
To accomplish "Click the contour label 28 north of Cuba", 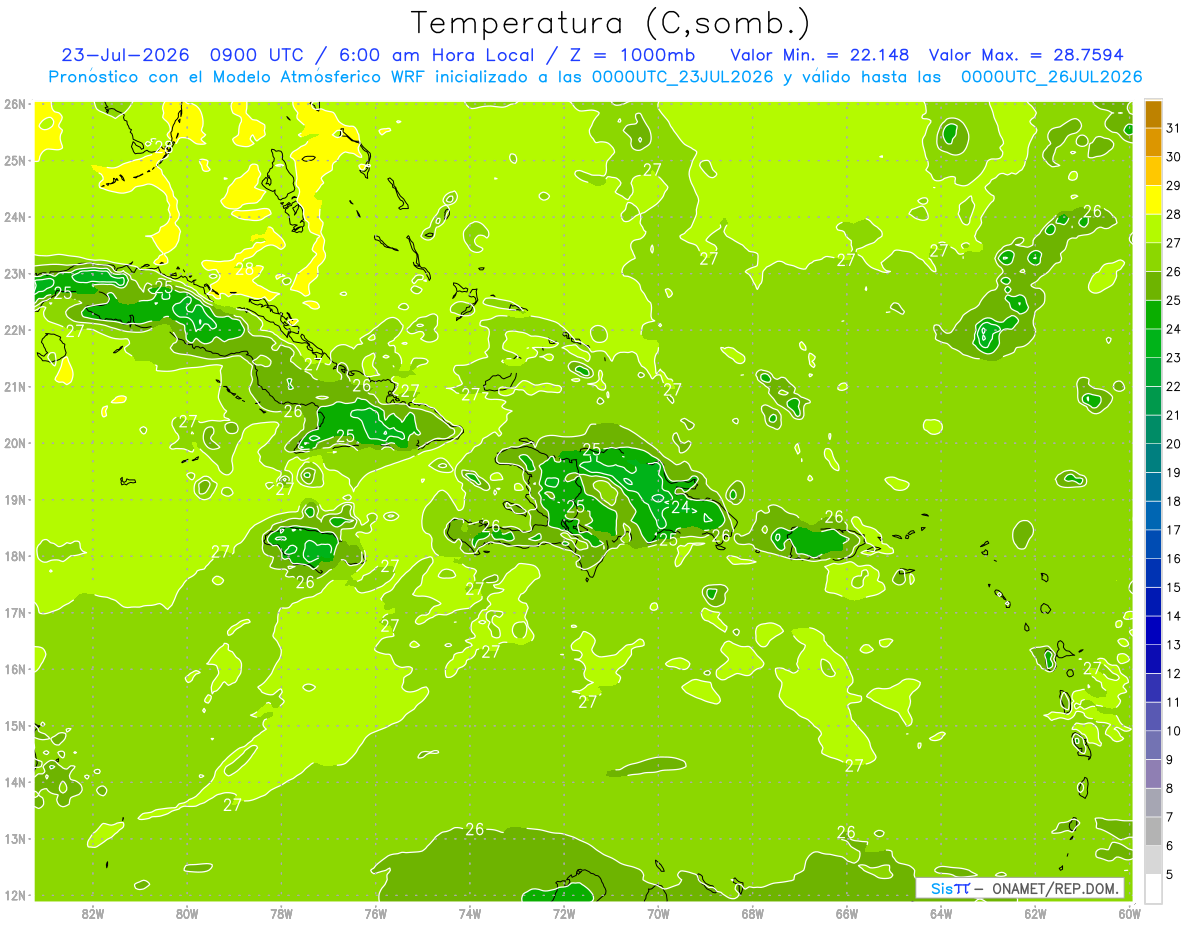I will click(245, 269).
